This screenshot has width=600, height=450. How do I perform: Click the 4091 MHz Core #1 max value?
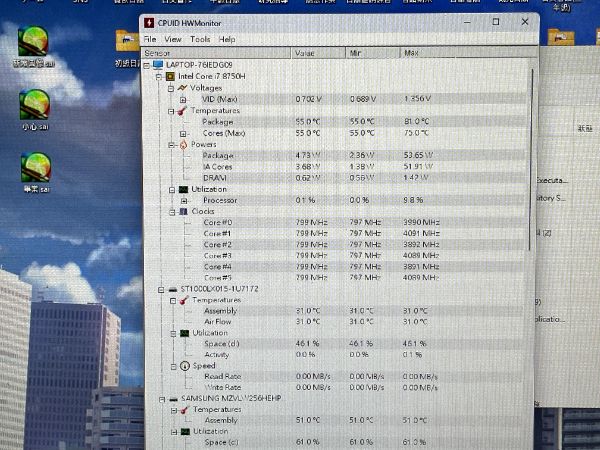(x=421, y=233)
